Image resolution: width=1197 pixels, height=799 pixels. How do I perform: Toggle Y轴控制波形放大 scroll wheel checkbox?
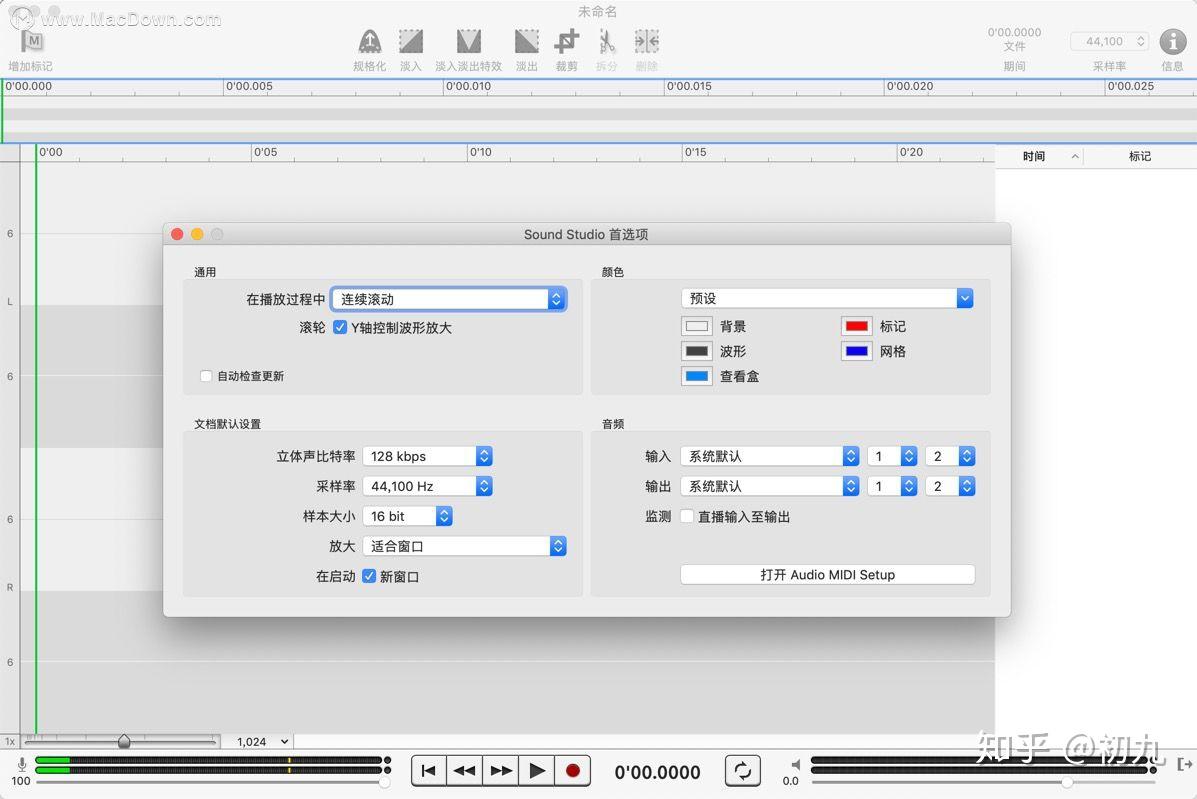[340, 327]
